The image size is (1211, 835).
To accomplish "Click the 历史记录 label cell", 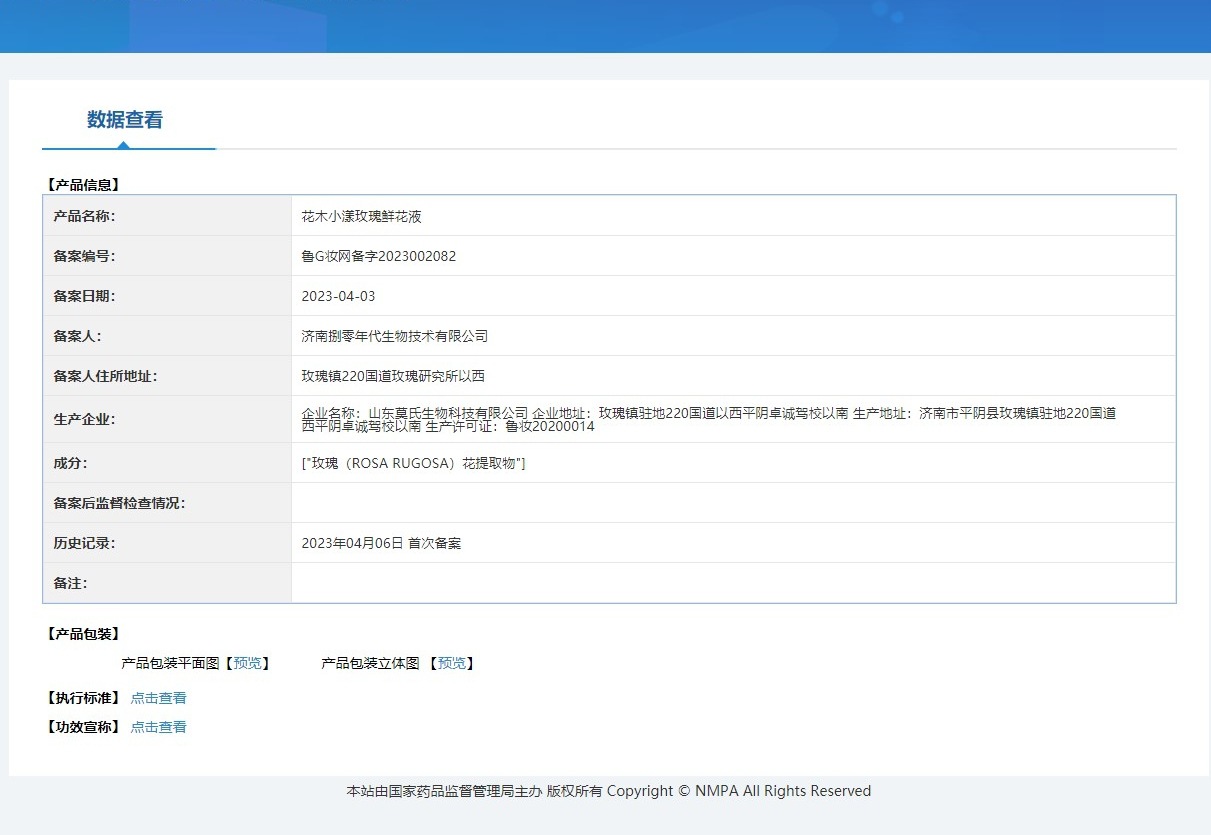I will coord(167,543).
